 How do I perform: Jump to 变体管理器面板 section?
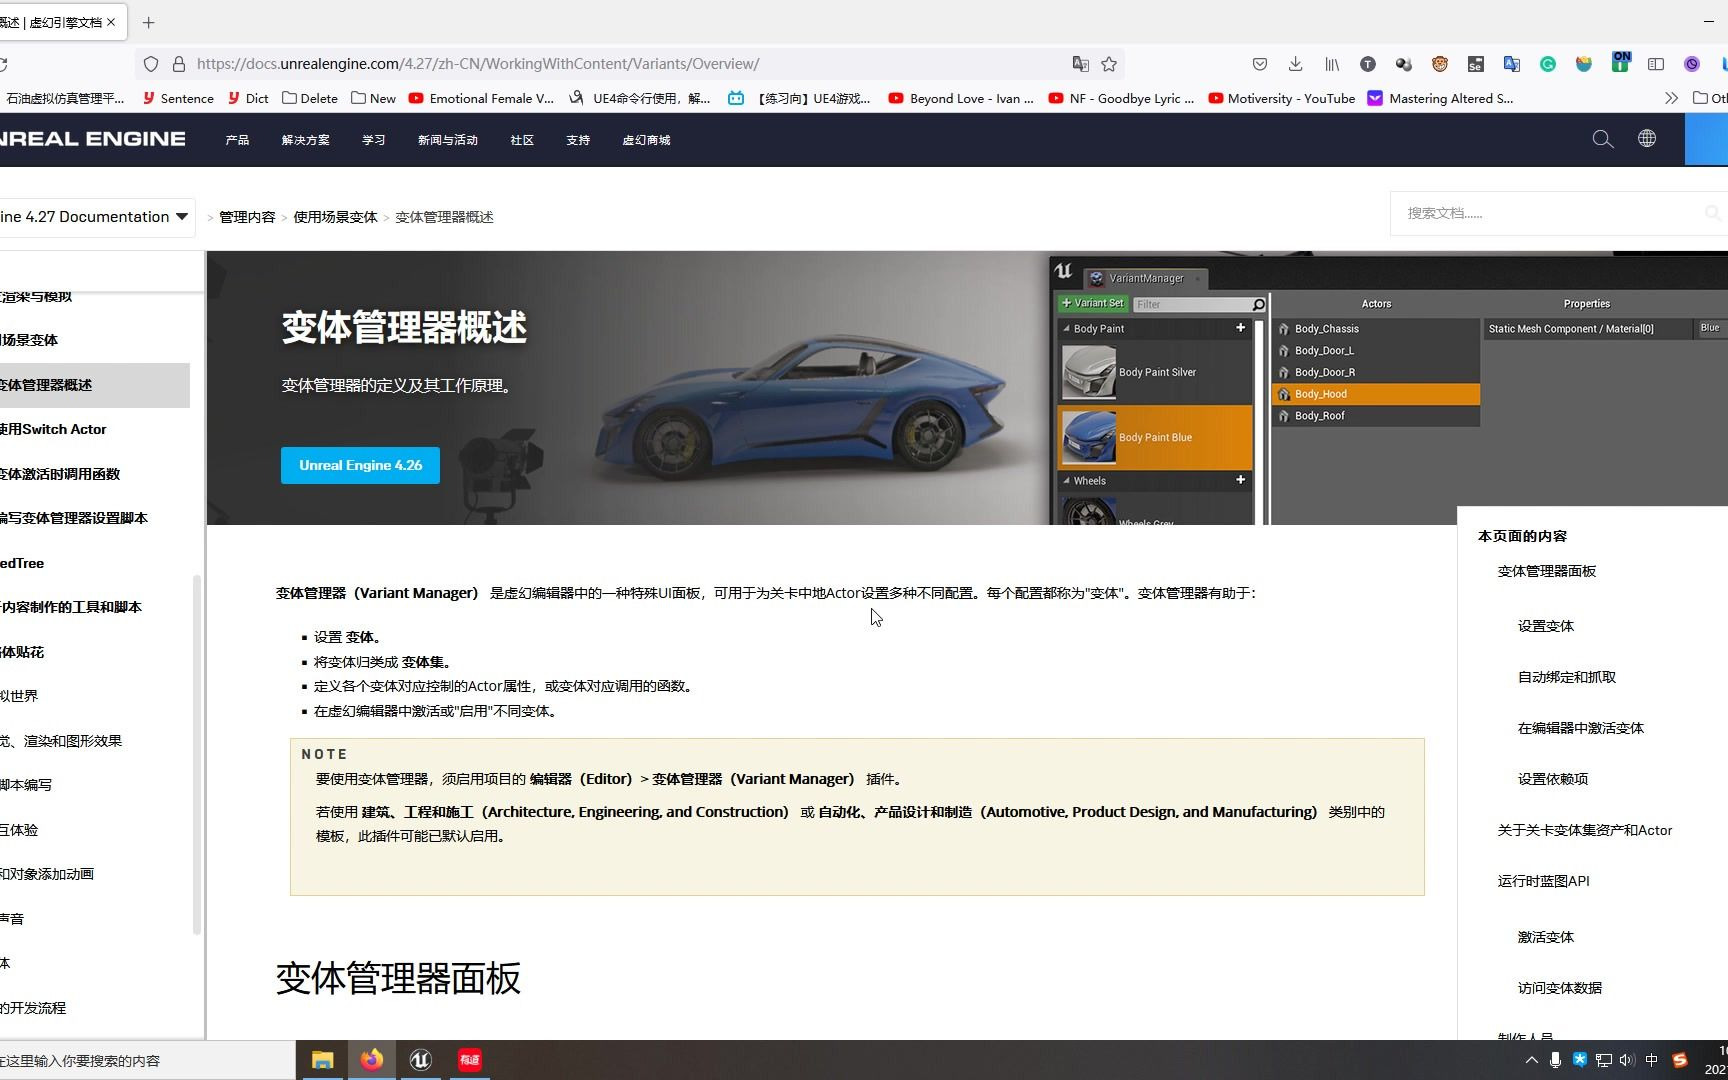tap(1546, 571)
